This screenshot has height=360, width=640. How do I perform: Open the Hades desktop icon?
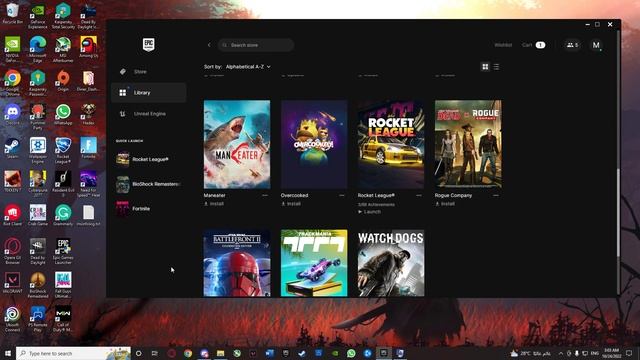[x=89, y=114]
